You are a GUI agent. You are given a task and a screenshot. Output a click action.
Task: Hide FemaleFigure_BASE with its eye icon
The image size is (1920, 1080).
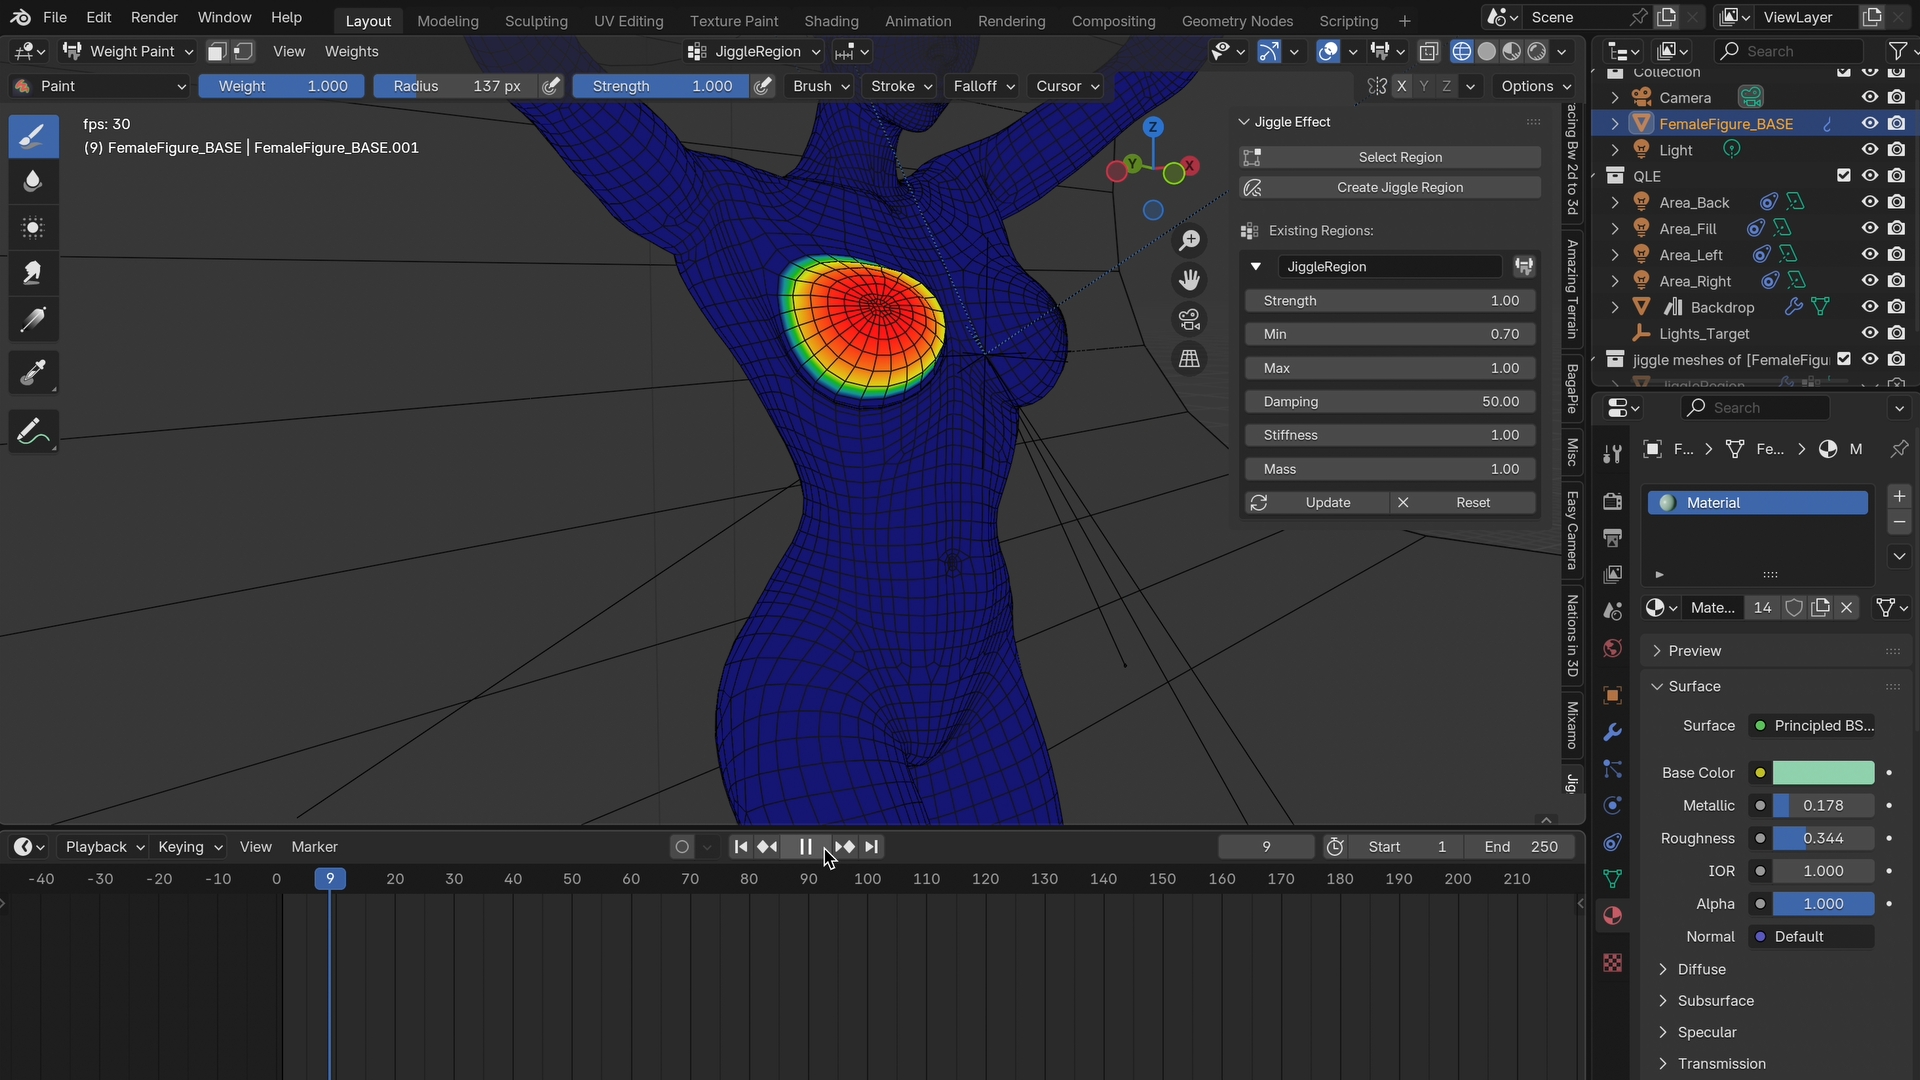[x=1869, y=124]
